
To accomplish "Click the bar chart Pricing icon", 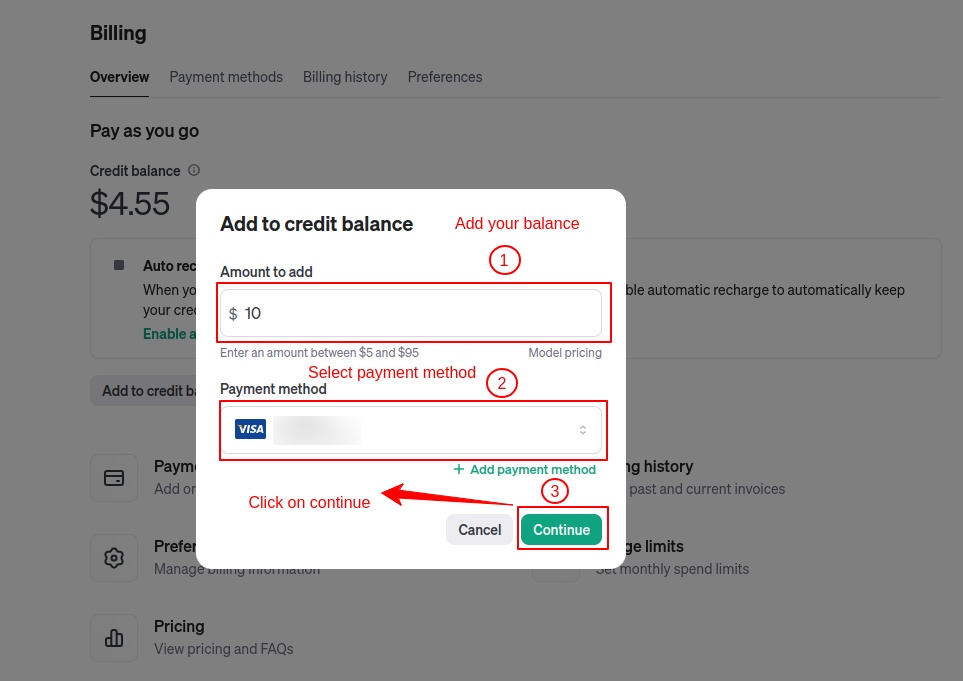I will [x=114, y=638].
